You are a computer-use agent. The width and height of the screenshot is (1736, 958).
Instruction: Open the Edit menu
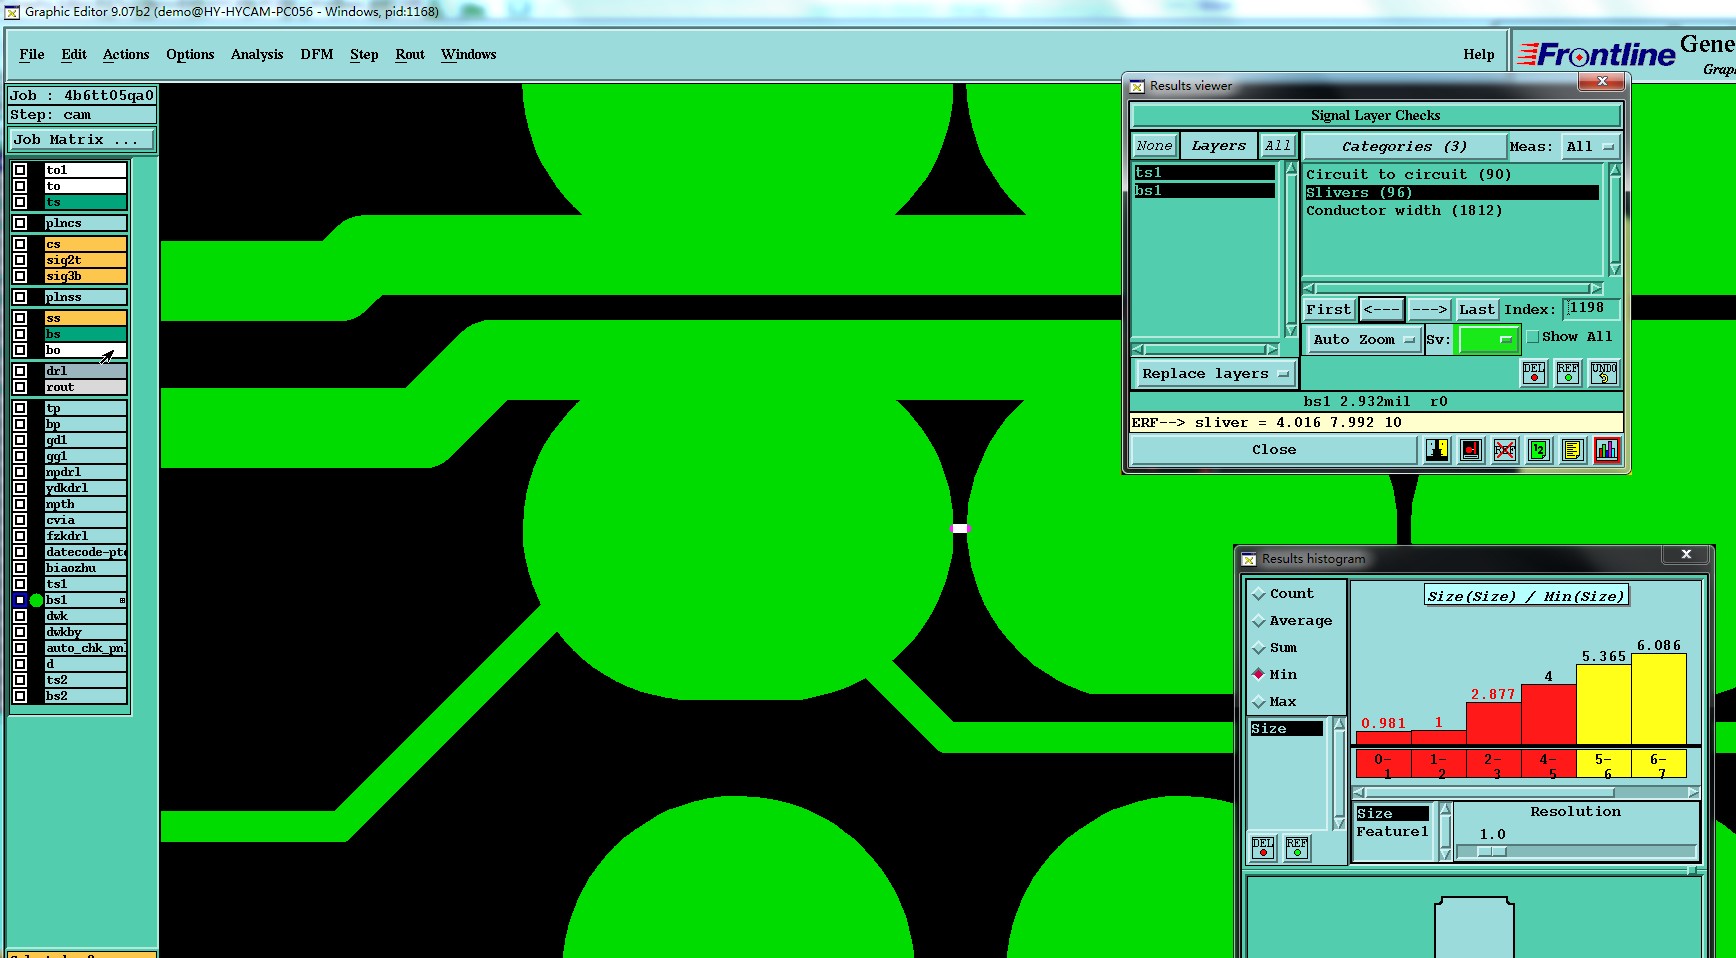74,54
